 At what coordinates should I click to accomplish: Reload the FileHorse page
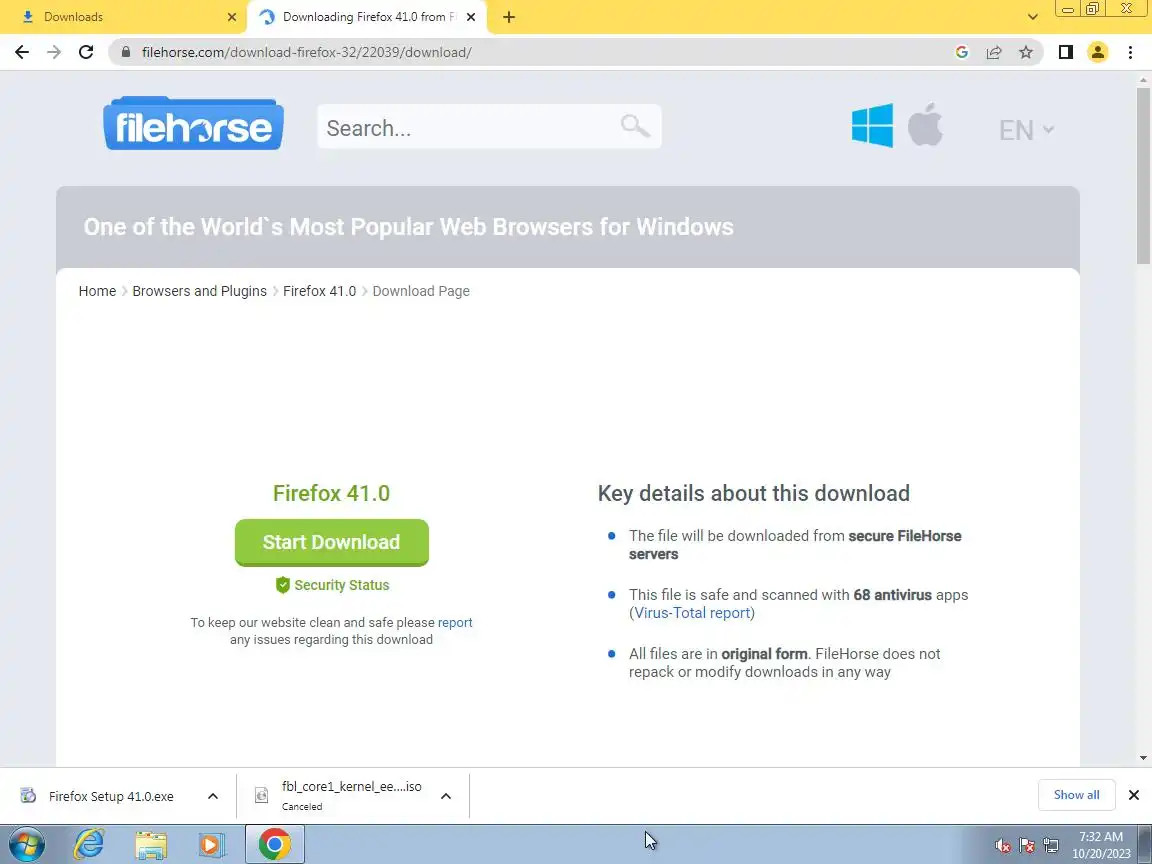pos(86,52)
